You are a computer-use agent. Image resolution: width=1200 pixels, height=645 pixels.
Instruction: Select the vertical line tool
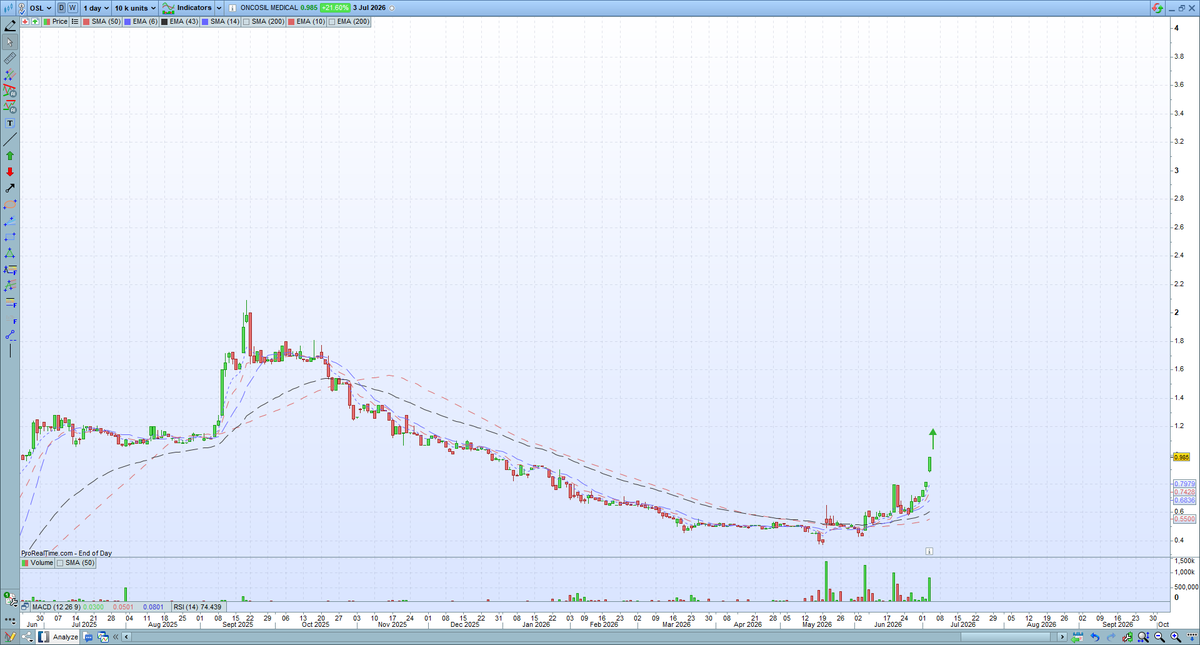(x=10, y=352)
